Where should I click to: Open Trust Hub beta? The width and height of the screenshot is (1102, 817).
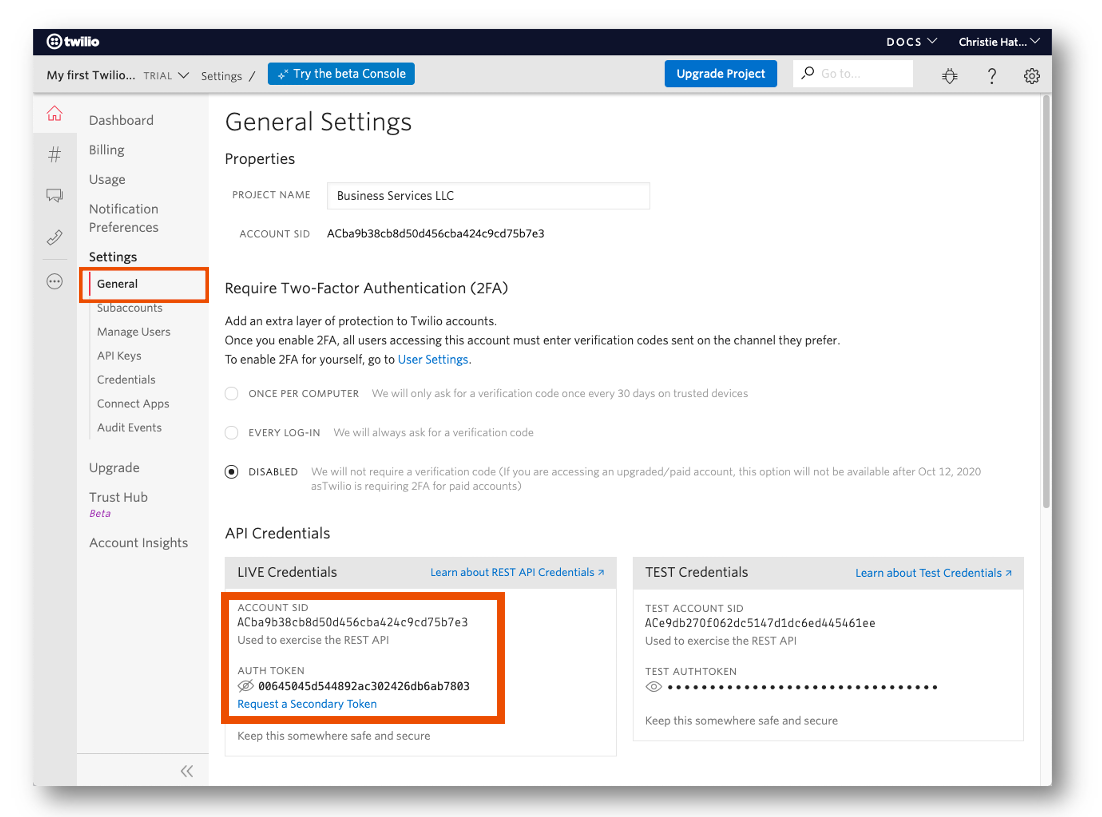point(118,497)
